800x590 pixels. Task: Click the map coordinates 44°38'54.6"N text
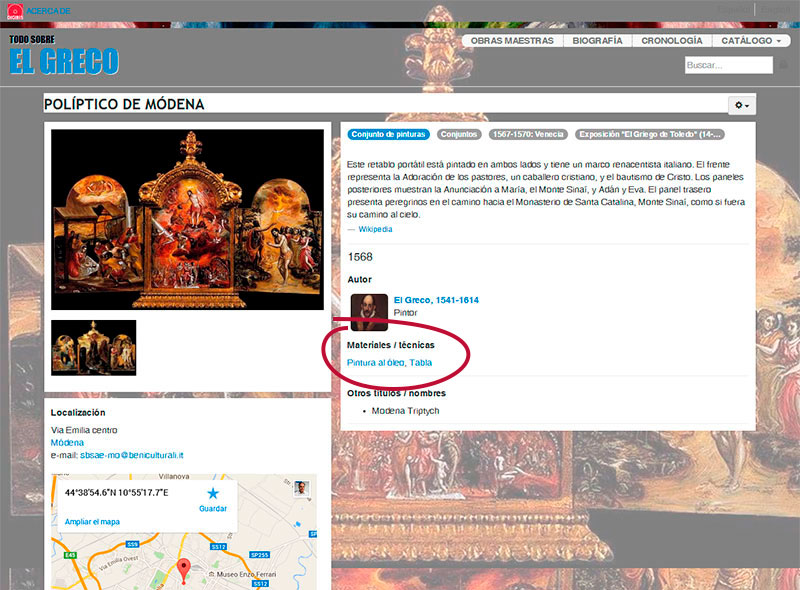click(116, 493)
